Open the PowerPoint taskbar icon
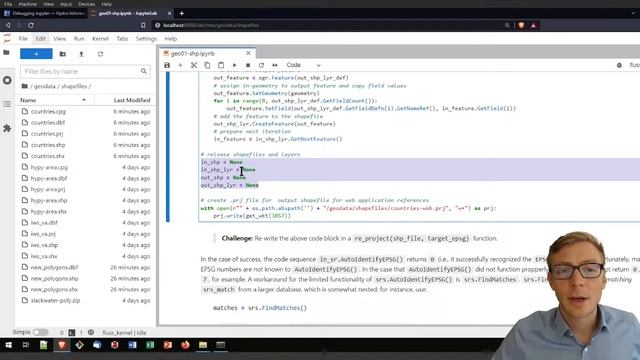640x360 pixels. click(168, 345)
